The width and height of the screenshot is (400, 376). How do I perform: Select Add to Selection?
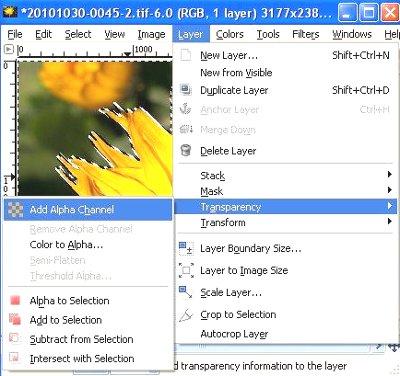(x=88, y=320)
